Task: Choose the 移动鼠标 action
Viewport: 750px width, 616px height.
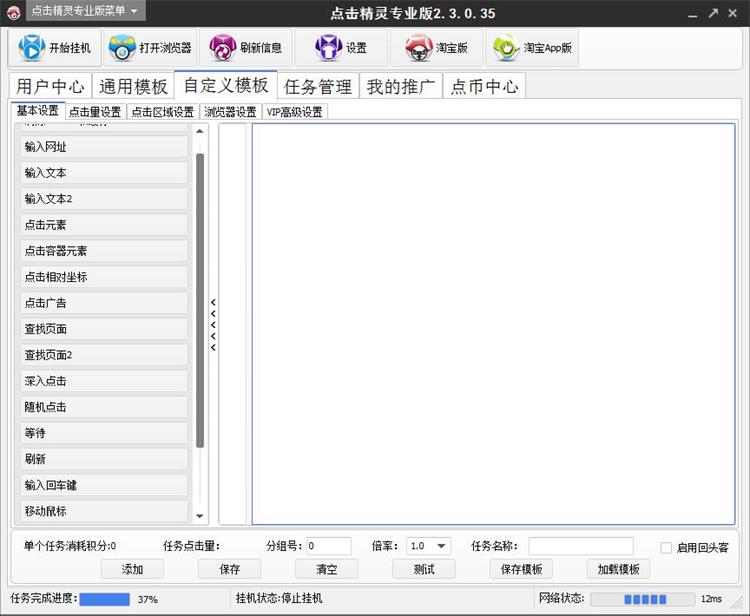Action: (104, 511)
